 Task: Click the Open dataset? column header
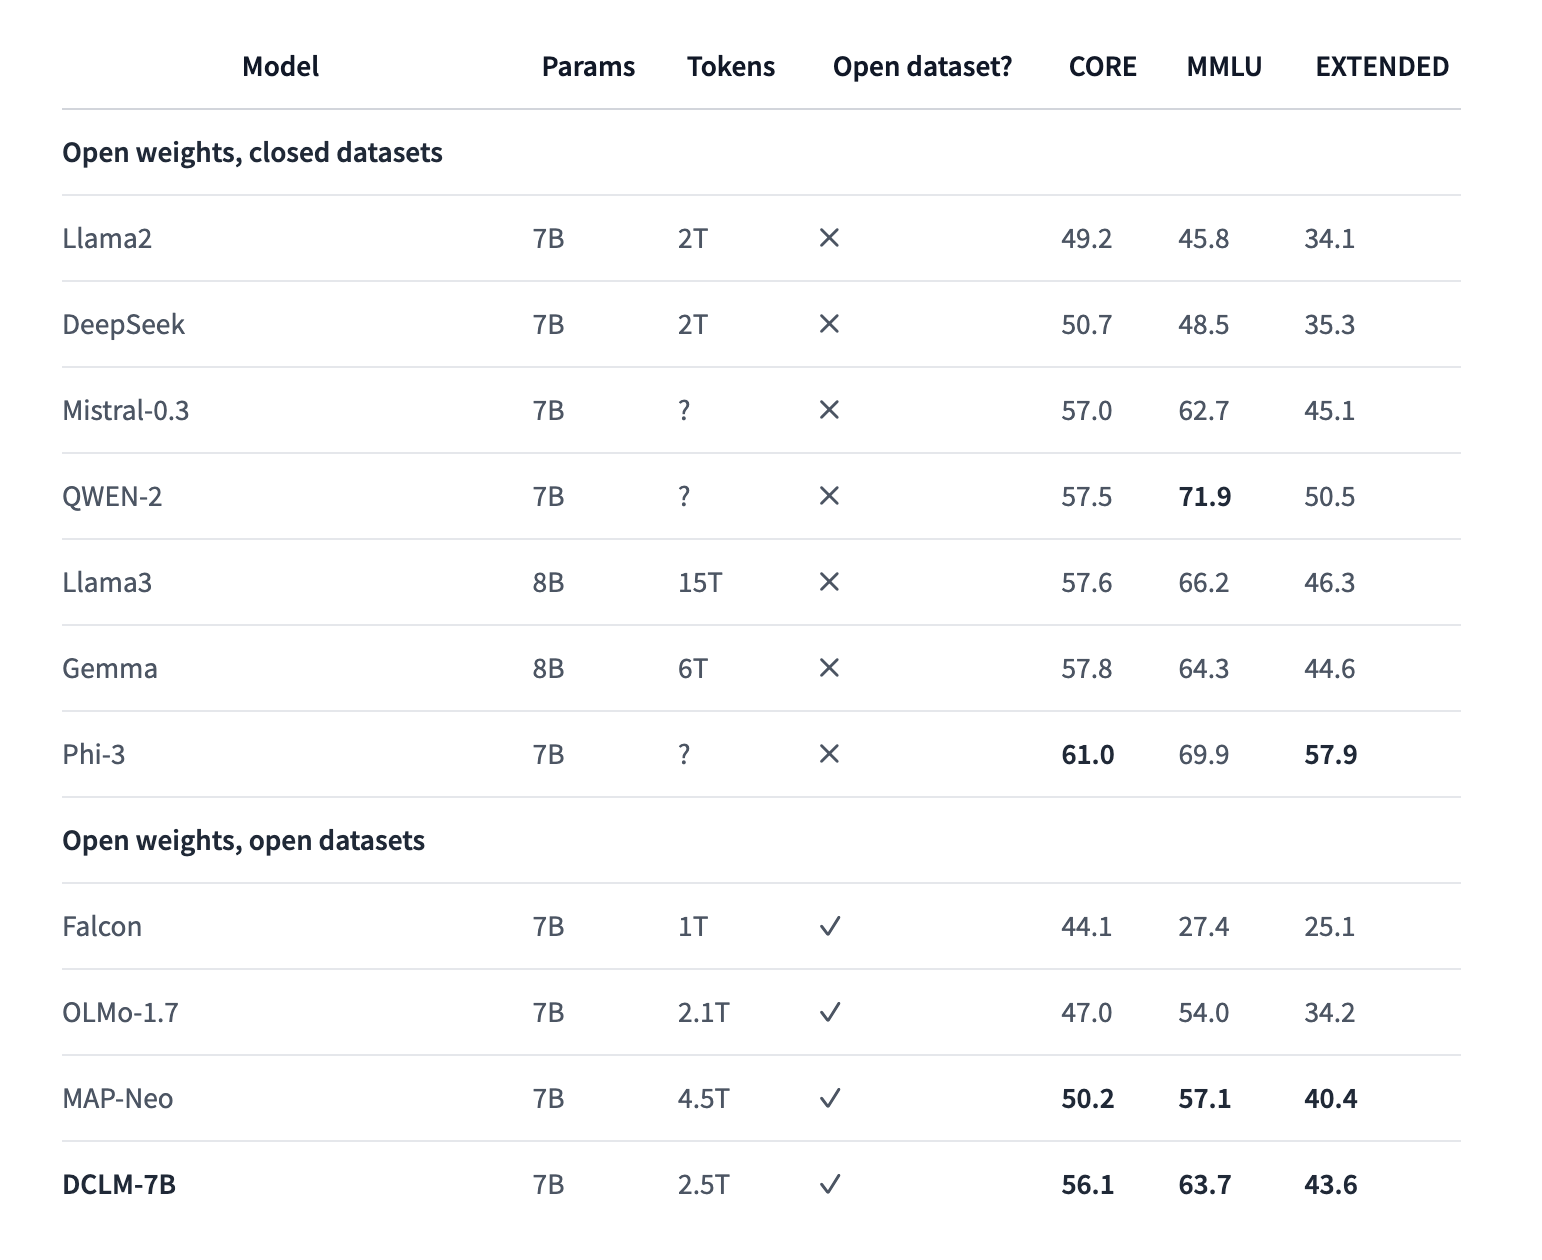pos(922,66)
